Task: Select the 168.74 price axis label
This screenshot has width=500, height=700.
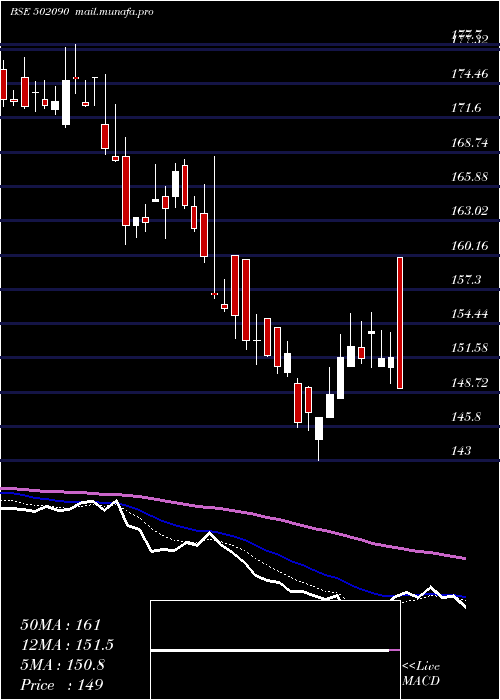Action: (x=469, y=143)
